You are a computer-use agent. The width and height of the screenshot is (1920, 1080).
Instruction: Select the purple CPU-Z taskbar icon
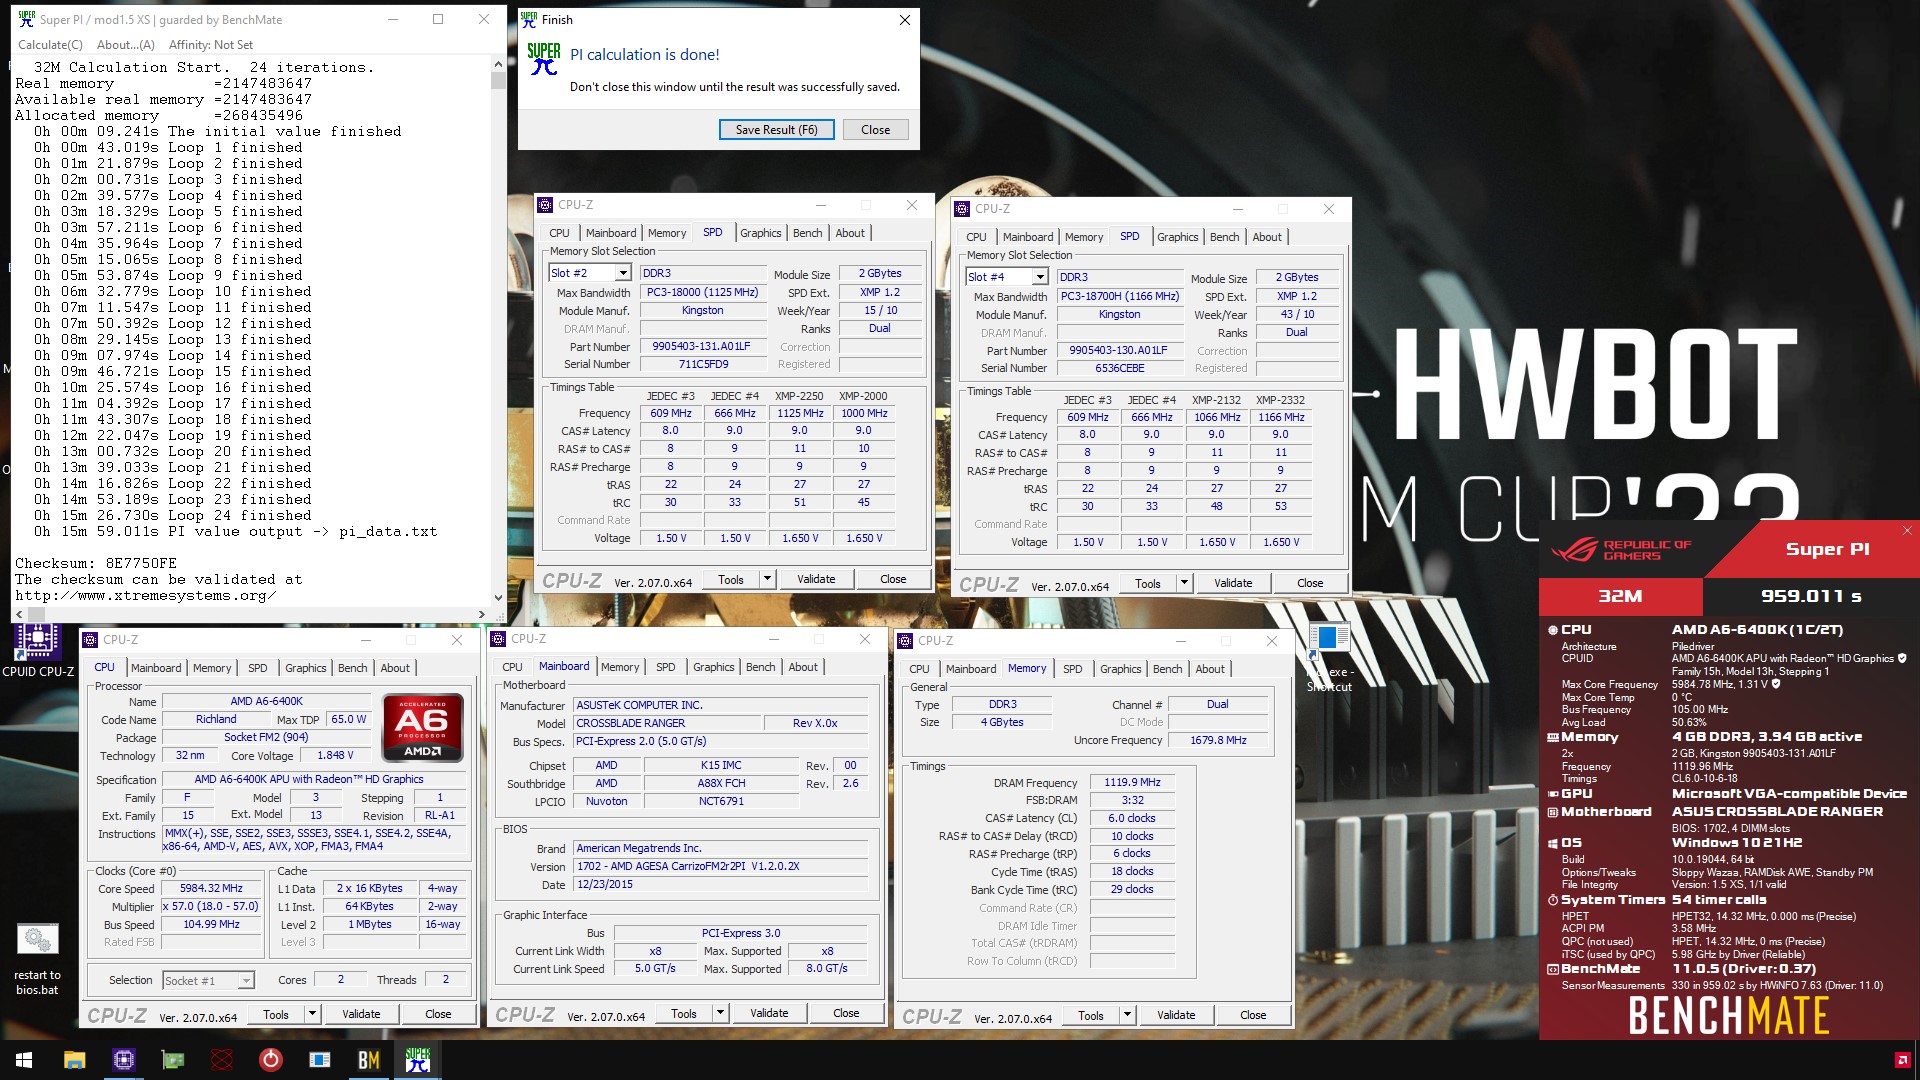(123, 1060)
